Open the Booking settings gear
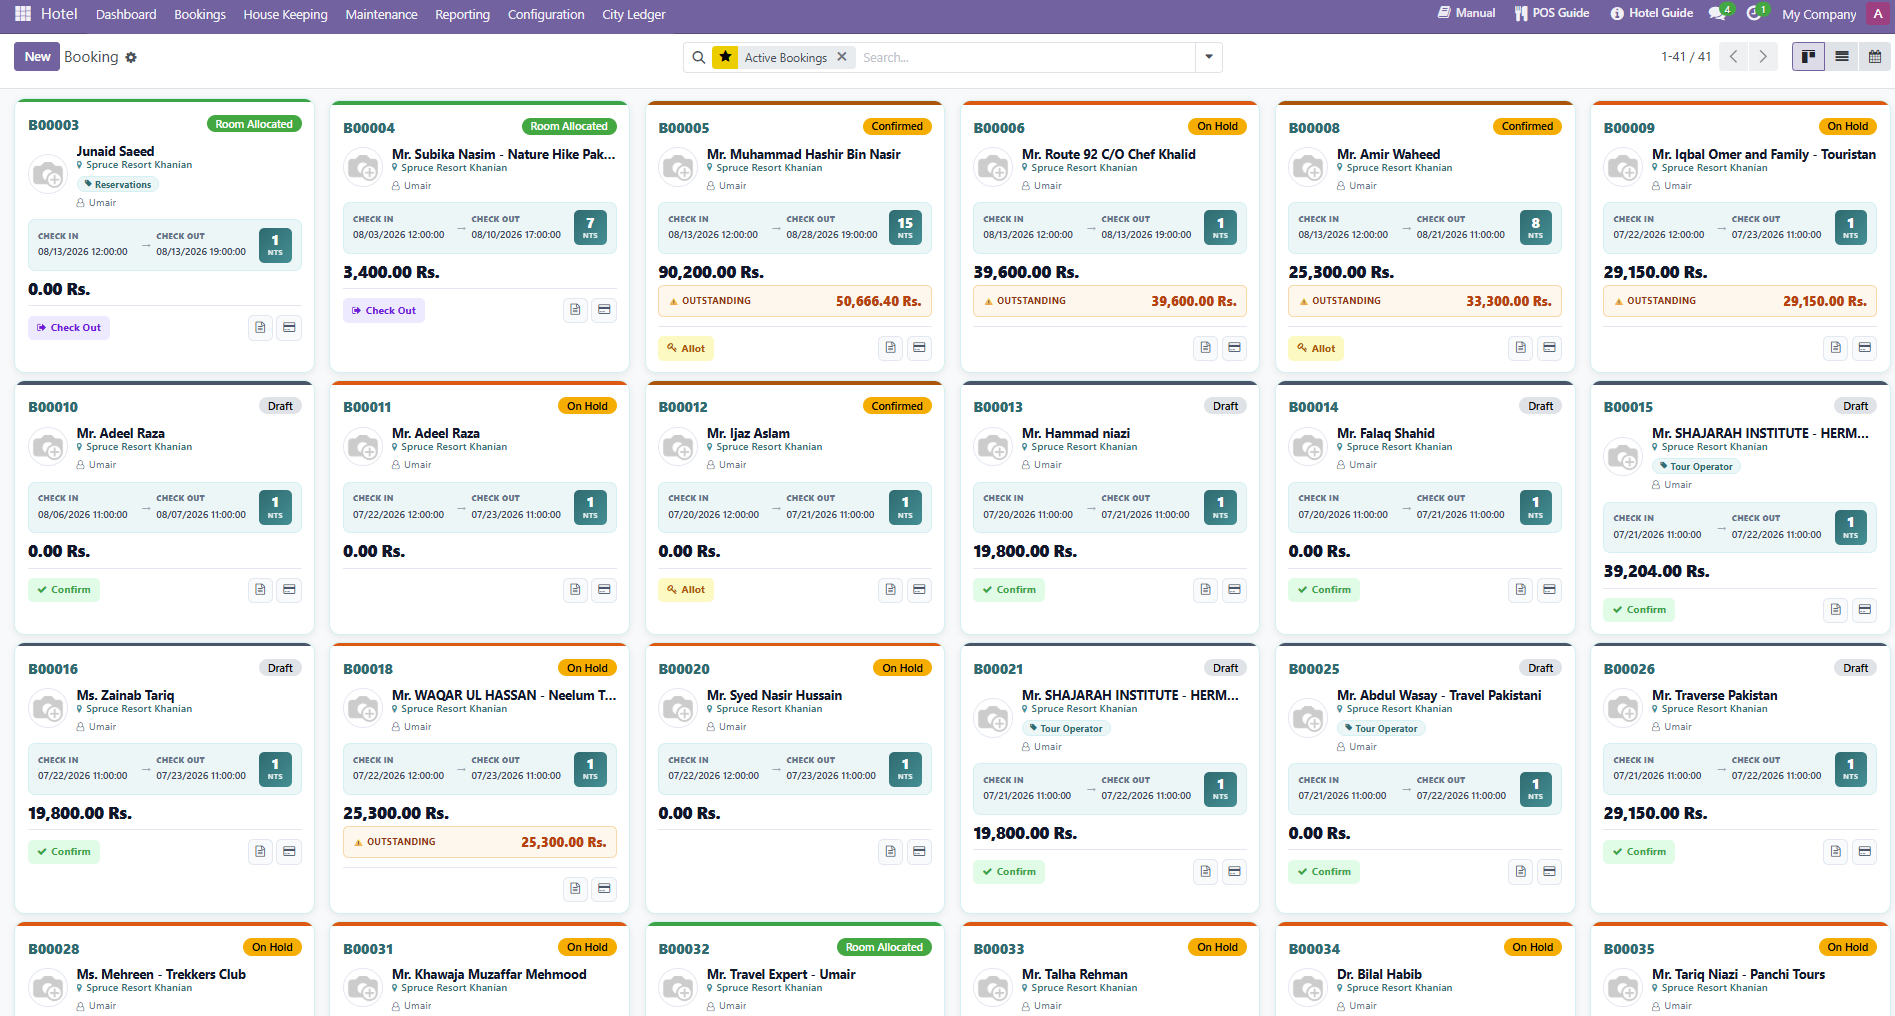The width and height of the screenshot is (1895, 1016). click(131, 58)
